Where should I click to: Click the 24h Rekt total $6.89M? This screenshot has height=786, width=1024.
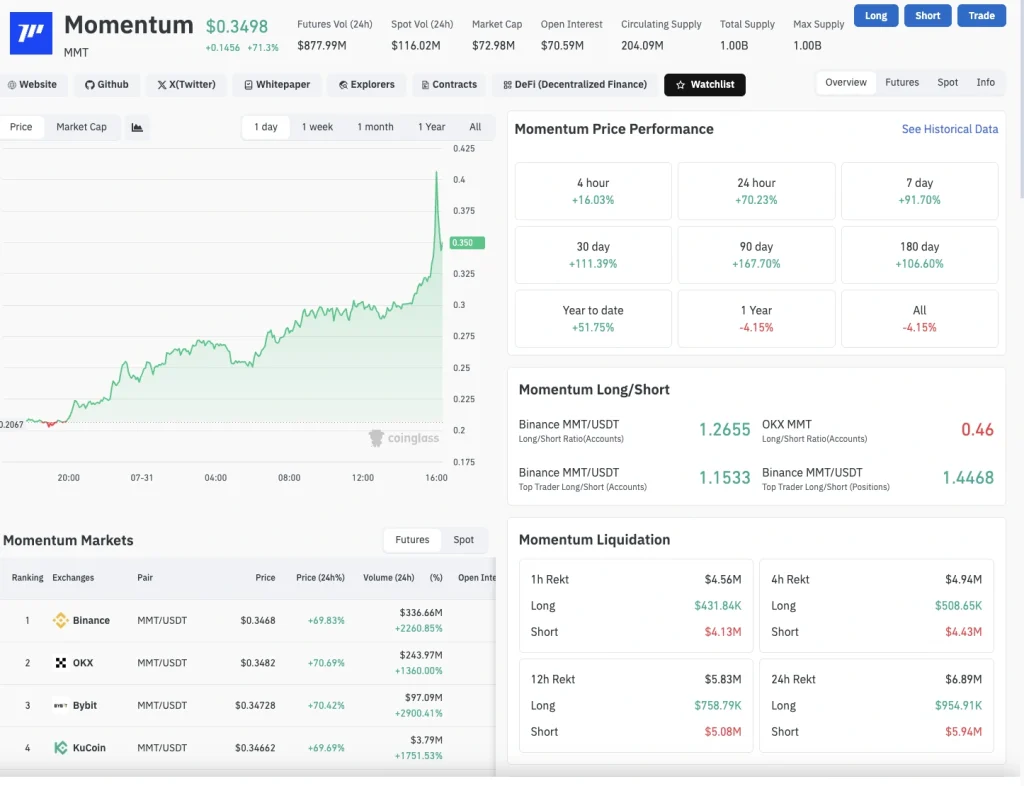click(x=963, y=680)
